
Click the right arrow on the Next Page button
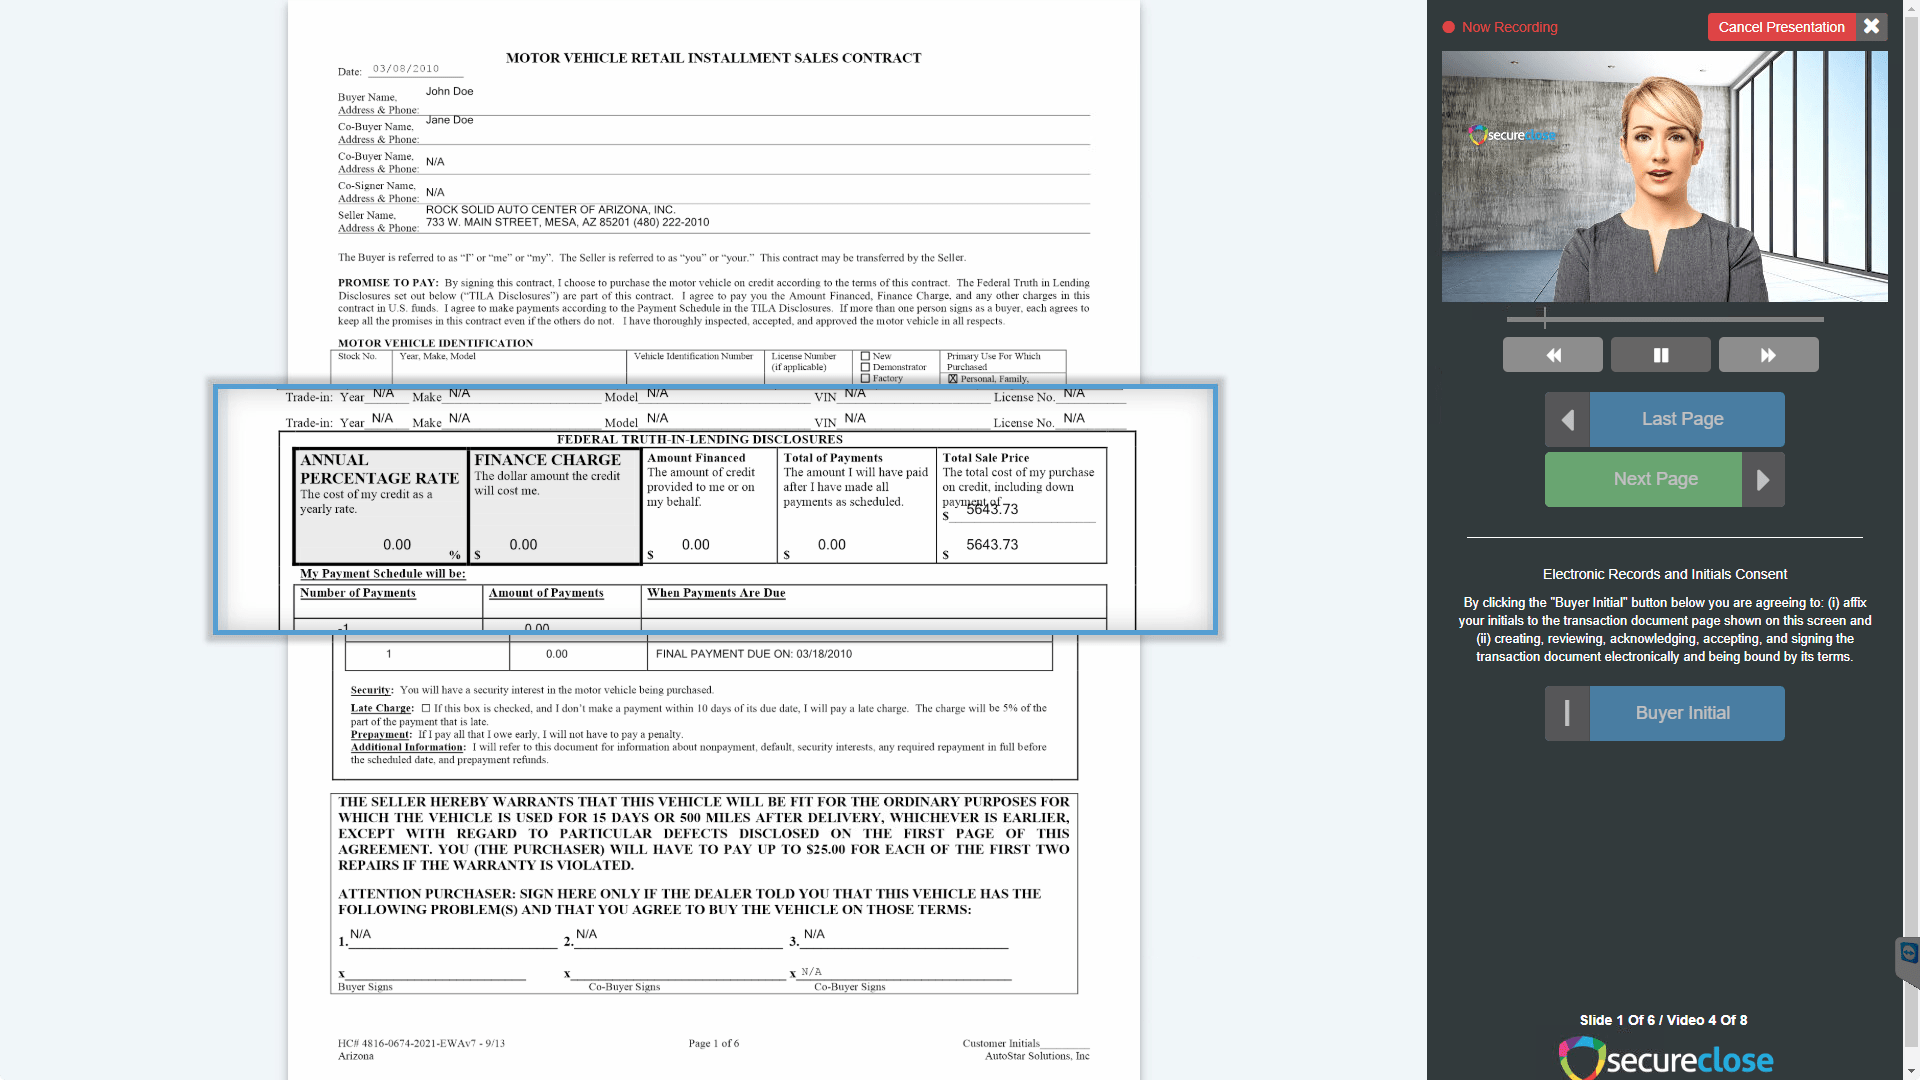[1764, 479]
